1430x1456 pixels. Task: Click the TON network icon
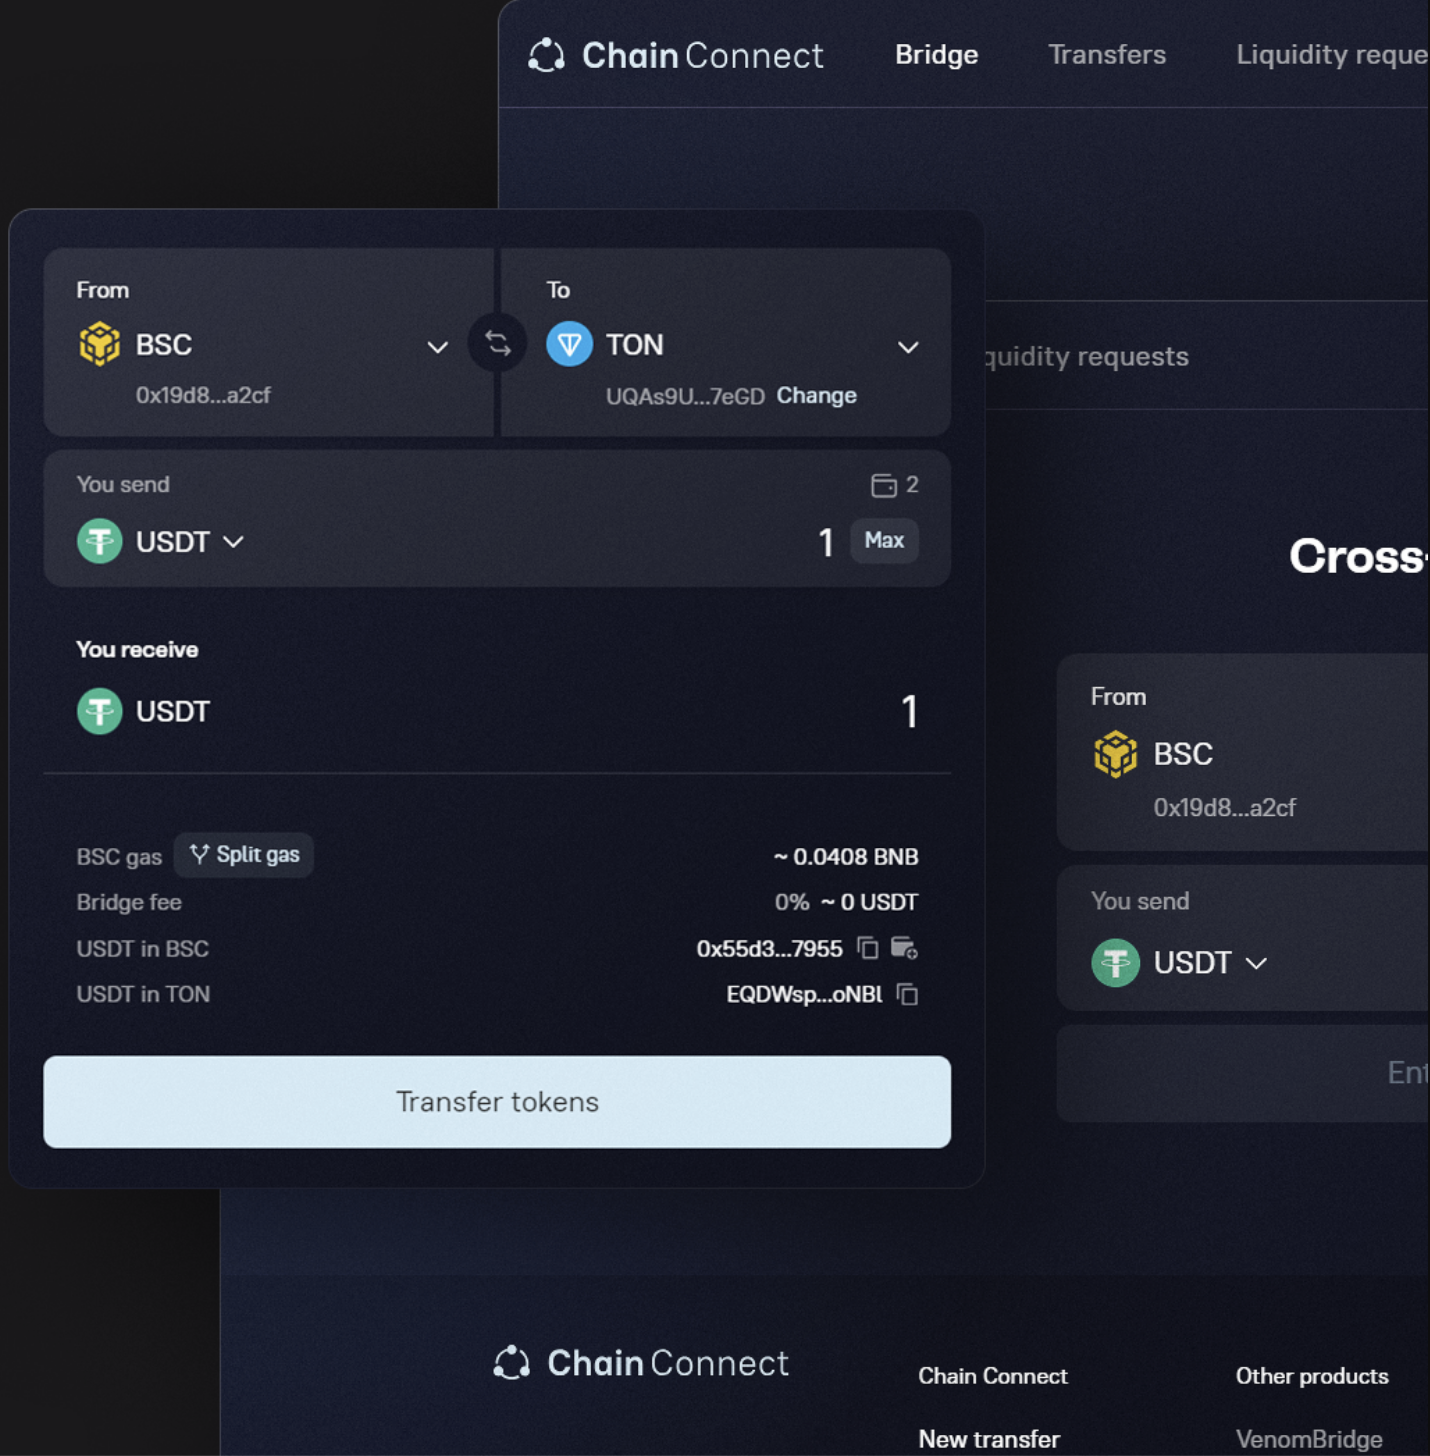(x=569, y=344)
